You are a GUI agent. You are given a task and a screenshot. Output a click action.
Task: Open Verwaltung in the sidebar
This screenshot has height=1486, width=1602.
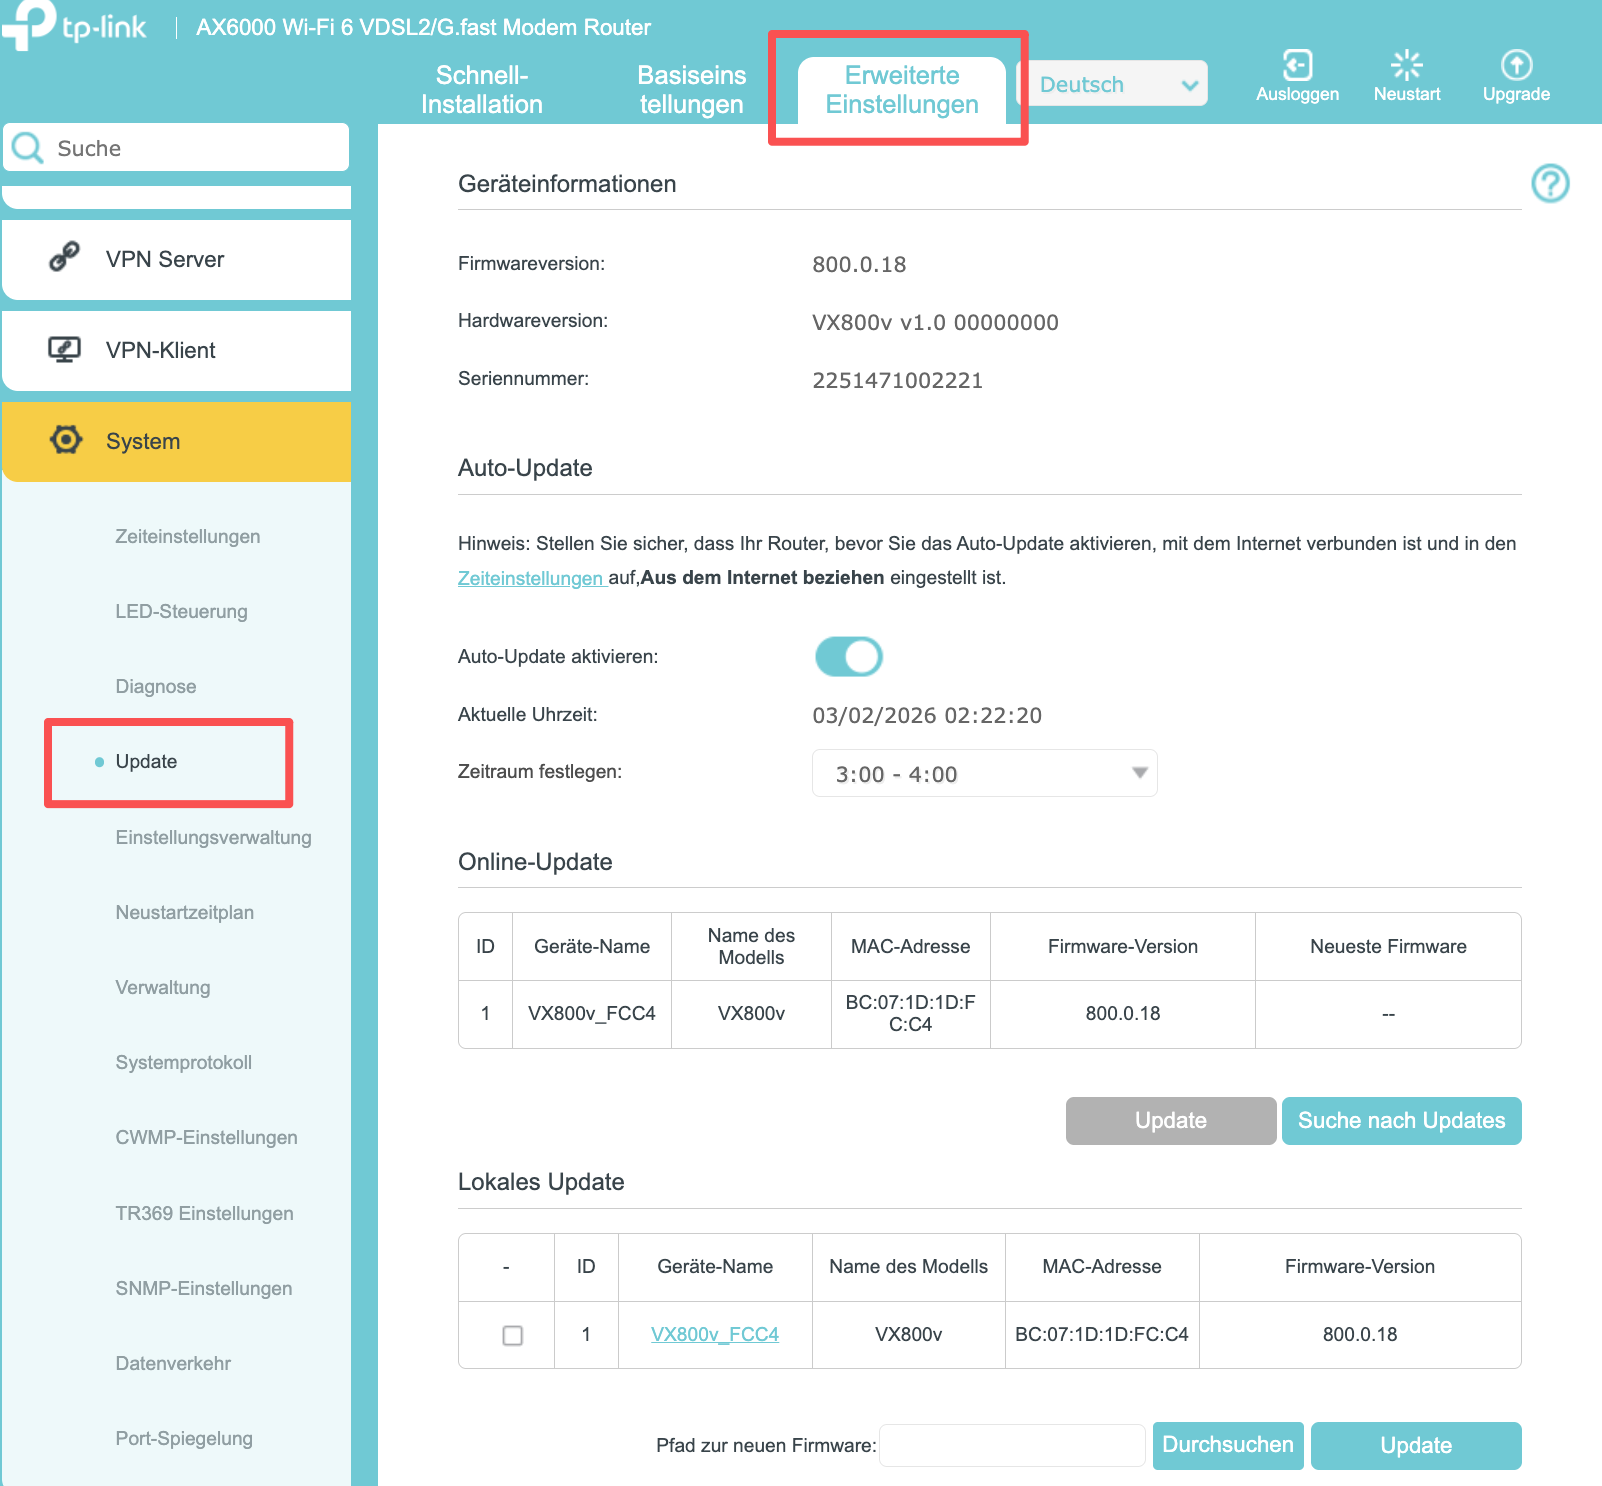(x=163, y=987)
